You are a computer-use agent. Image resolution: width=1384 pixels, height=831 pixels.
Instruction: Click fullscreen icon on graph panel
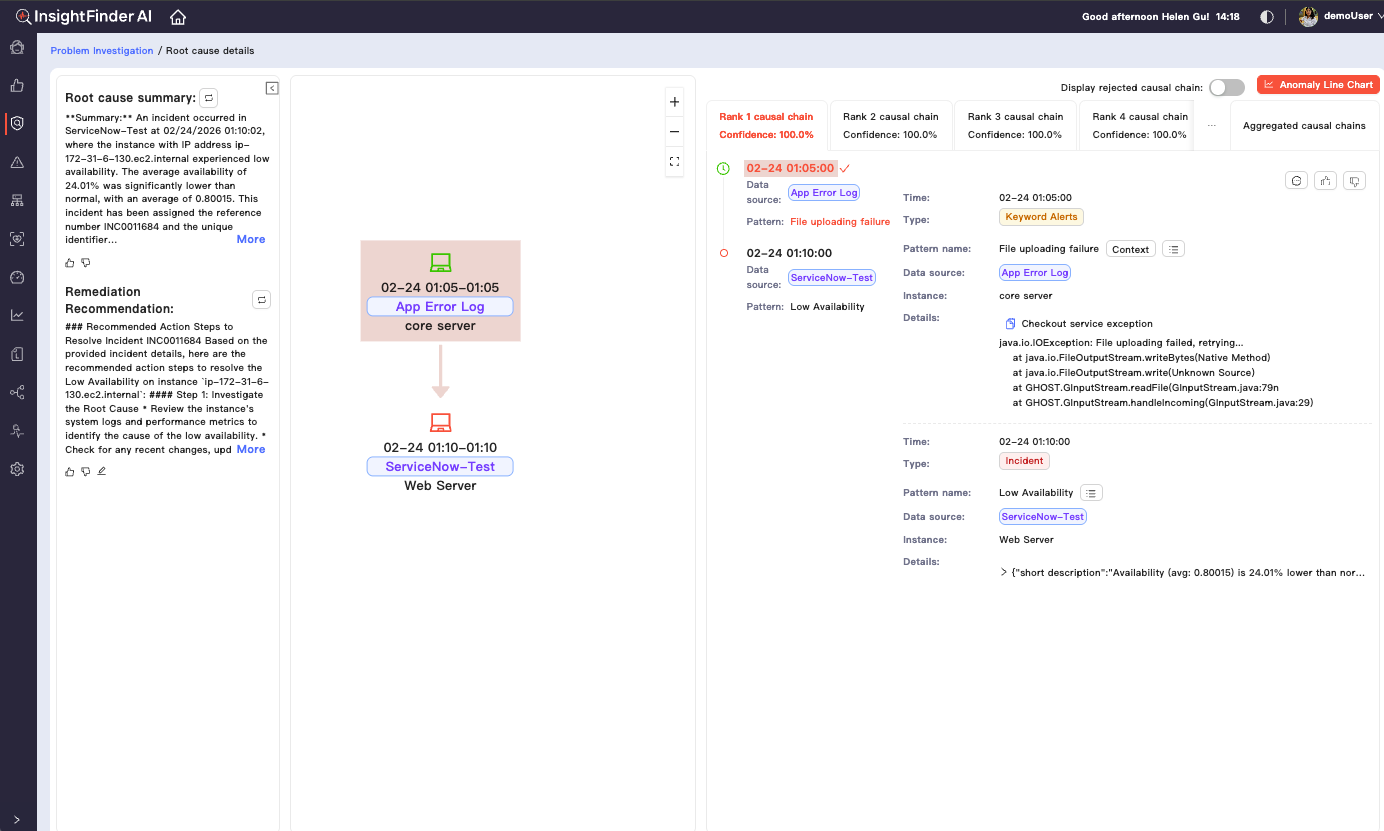tap(674, 161)
